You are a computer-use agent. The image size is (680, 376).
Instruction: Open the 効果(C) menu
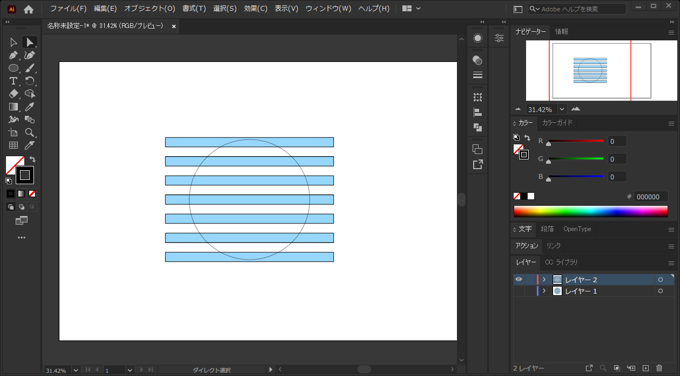(255, 9)
